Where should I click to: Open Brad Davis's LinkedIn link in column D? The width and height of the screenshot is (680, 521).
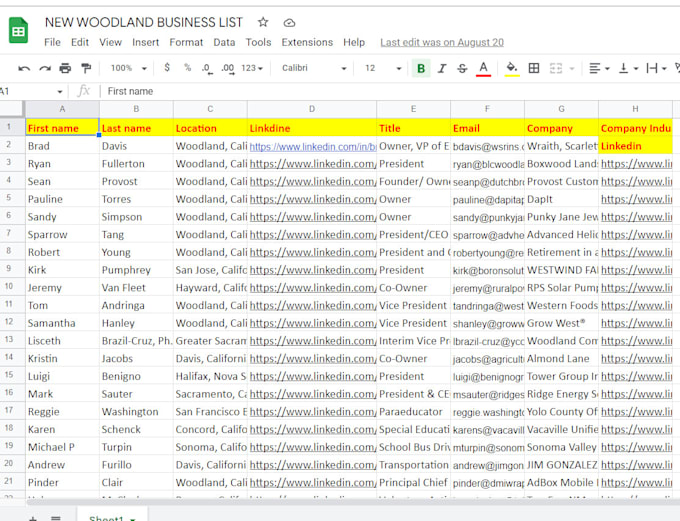click(x=313, y=147)
